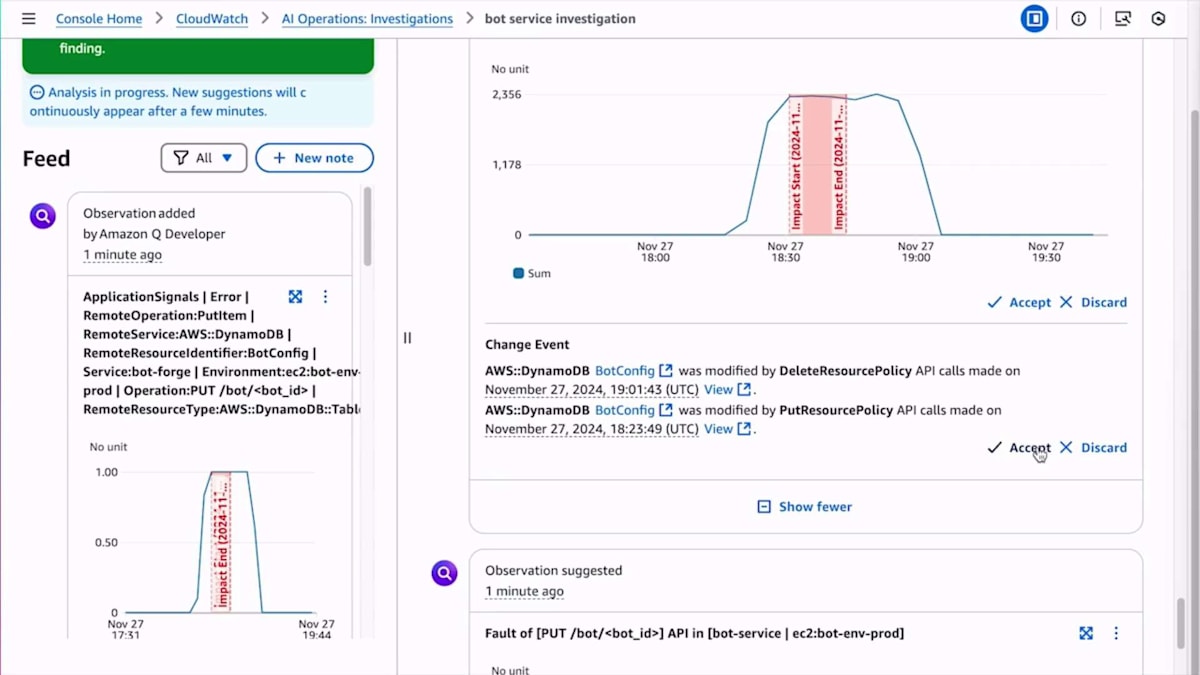
Task: Click the Feed panel vertical scrollbar
Action: click(368, 225)
